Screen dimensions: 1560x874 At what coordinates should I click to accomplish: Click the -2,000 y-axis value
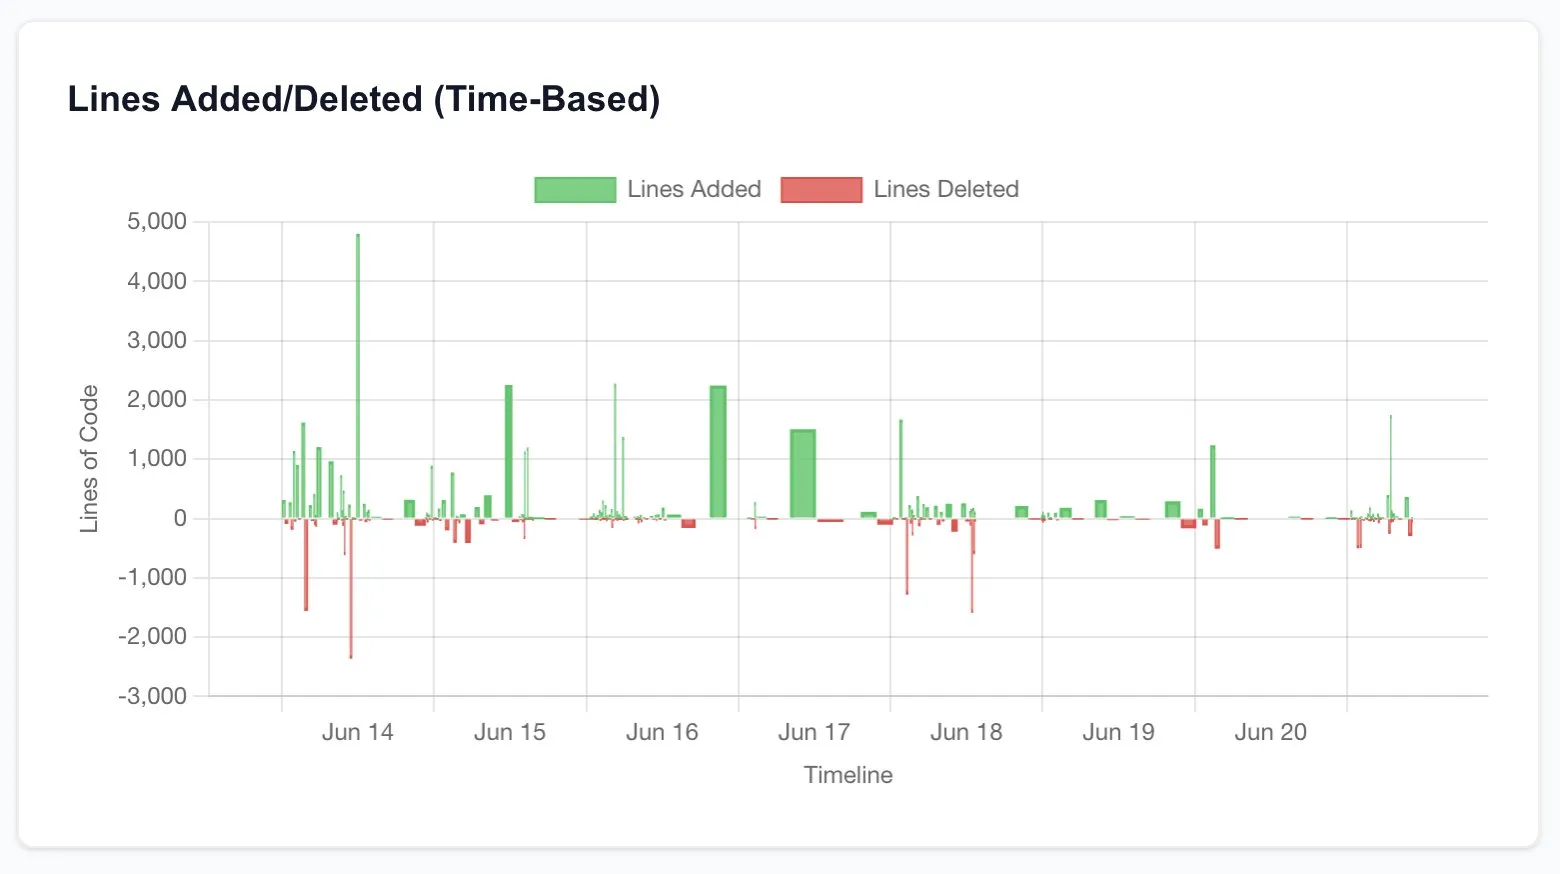pyautogui.click(x=153, y=636)
